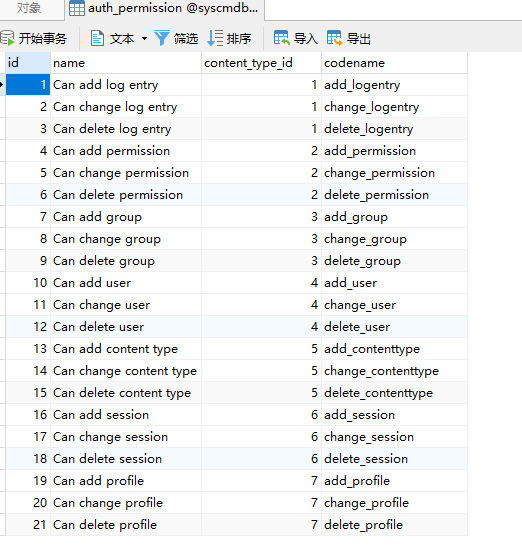Screen dimensions: 522x553
Task: Click the add_contenttype codename cell
Action: click(x=394, y=348)
